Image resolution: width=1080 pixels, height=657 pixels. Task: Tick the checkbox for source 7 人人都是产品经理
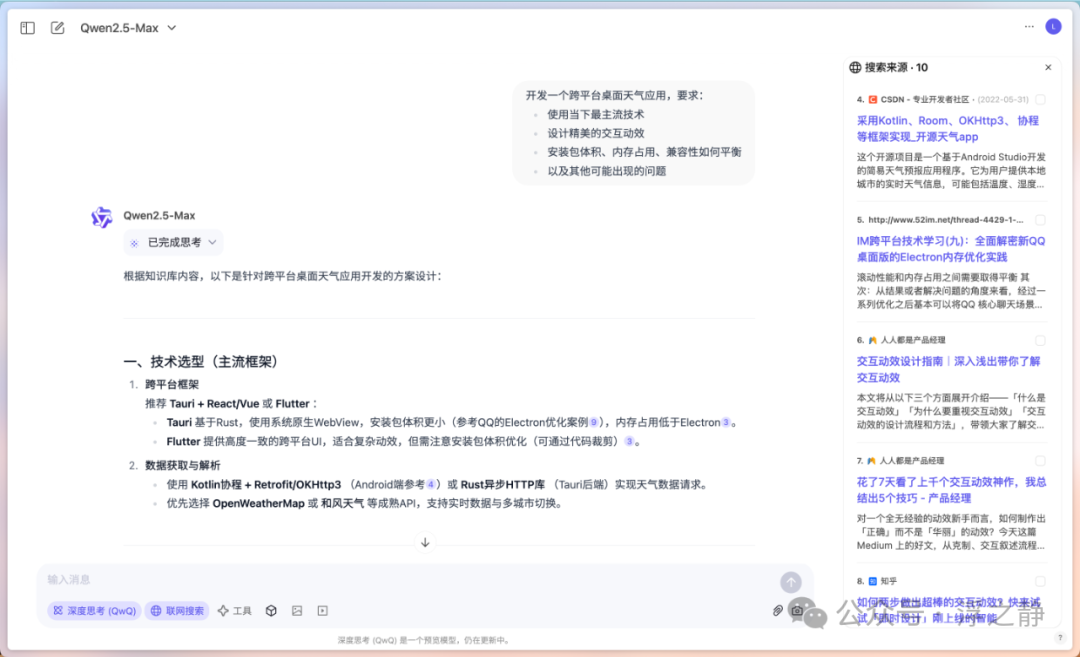click(x=1040, y=461)
